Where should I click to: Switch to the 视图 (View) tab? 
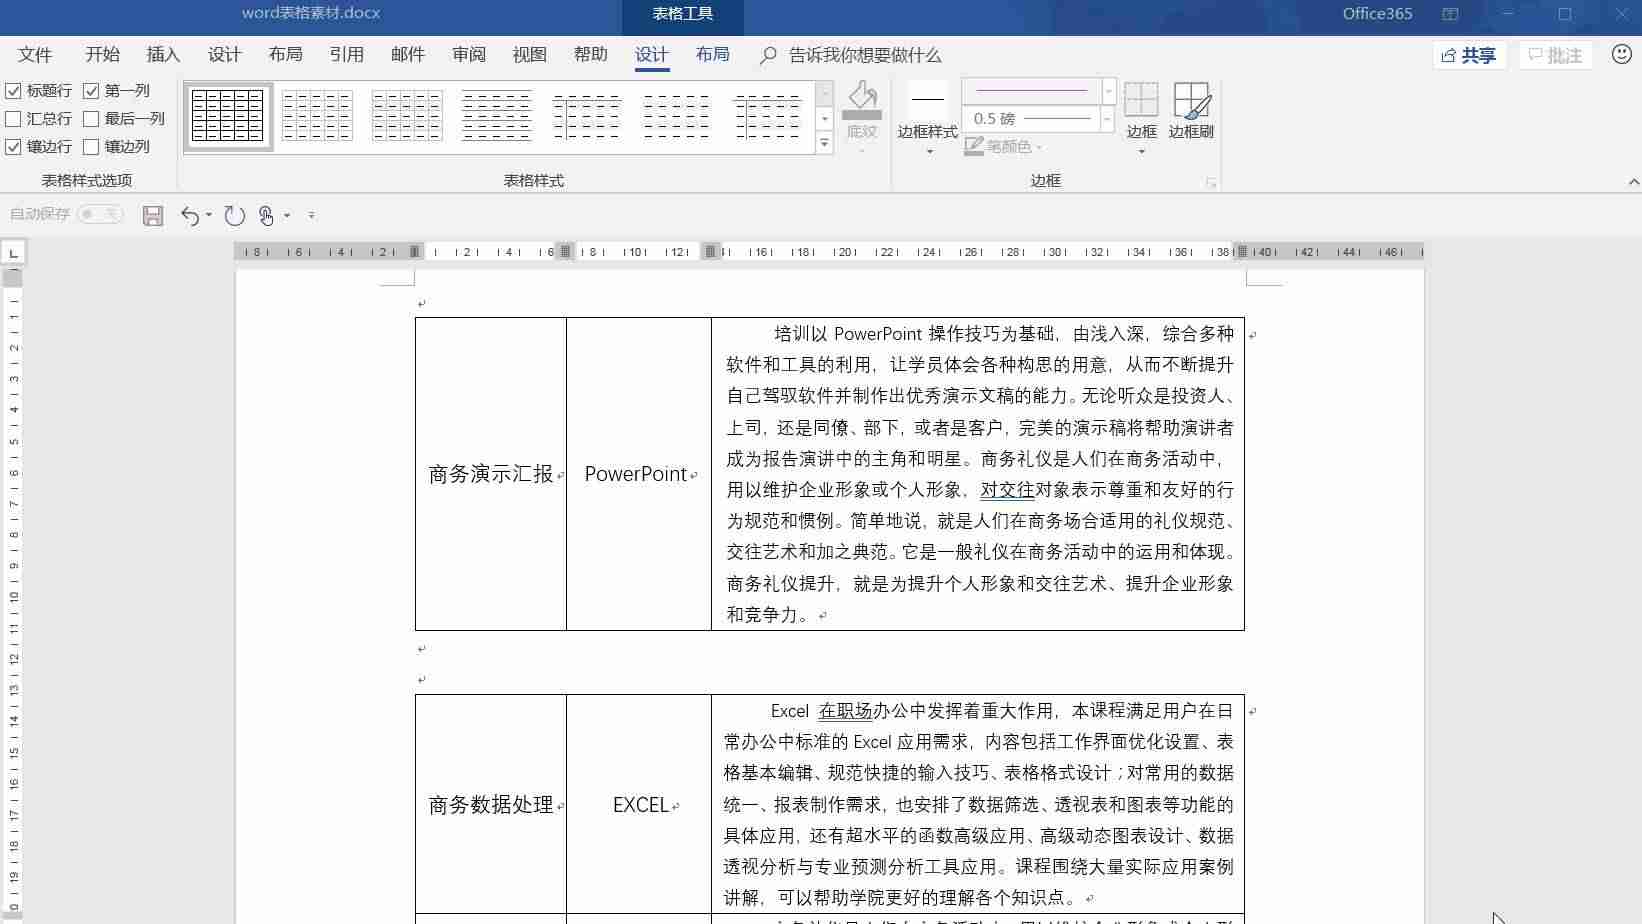[529, 55]
